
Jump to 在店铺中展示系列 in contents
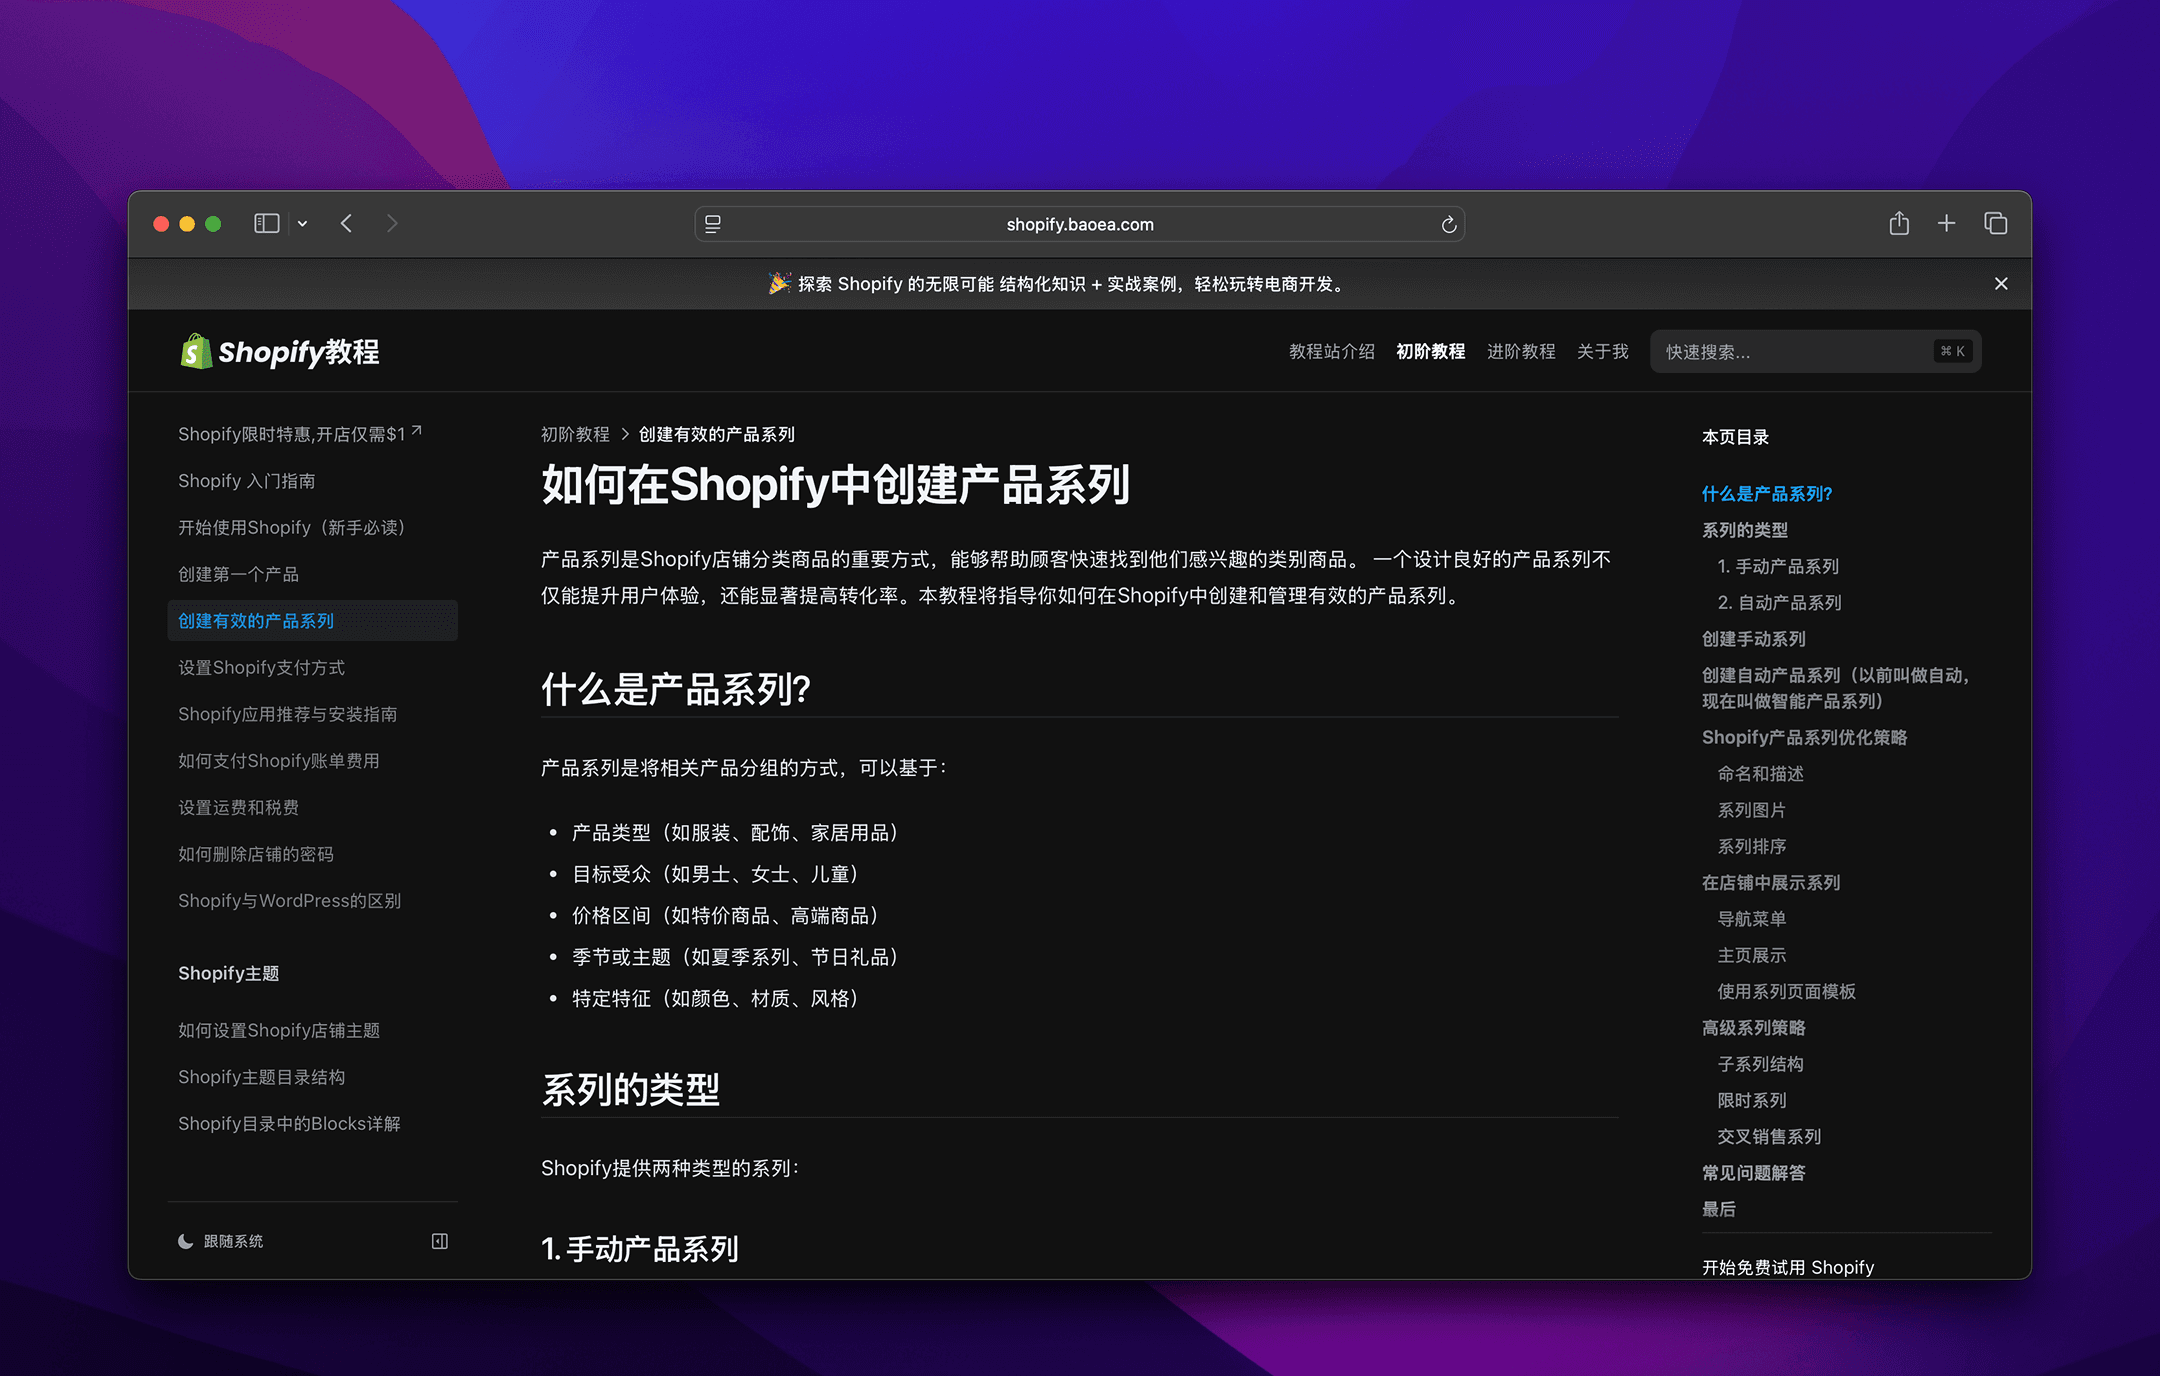coord(1771,883)
